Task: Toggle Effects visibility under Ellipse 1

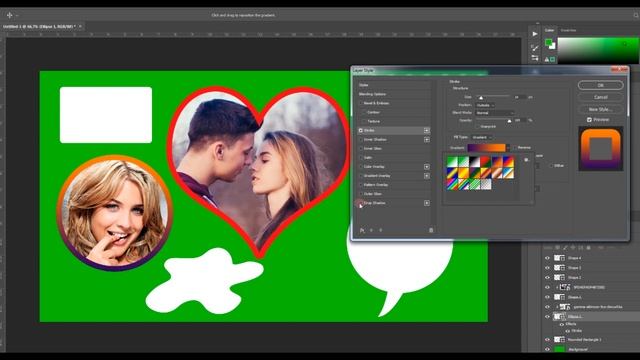Action: click(x=562, y=324)
